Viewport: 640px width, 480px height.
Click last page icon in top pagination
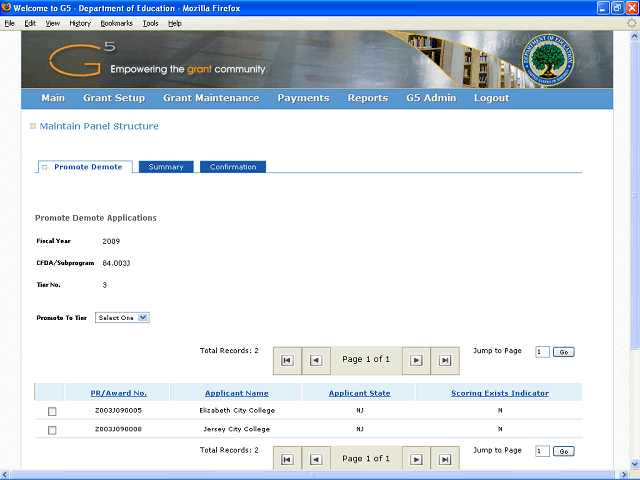click(x=445, y=361)
